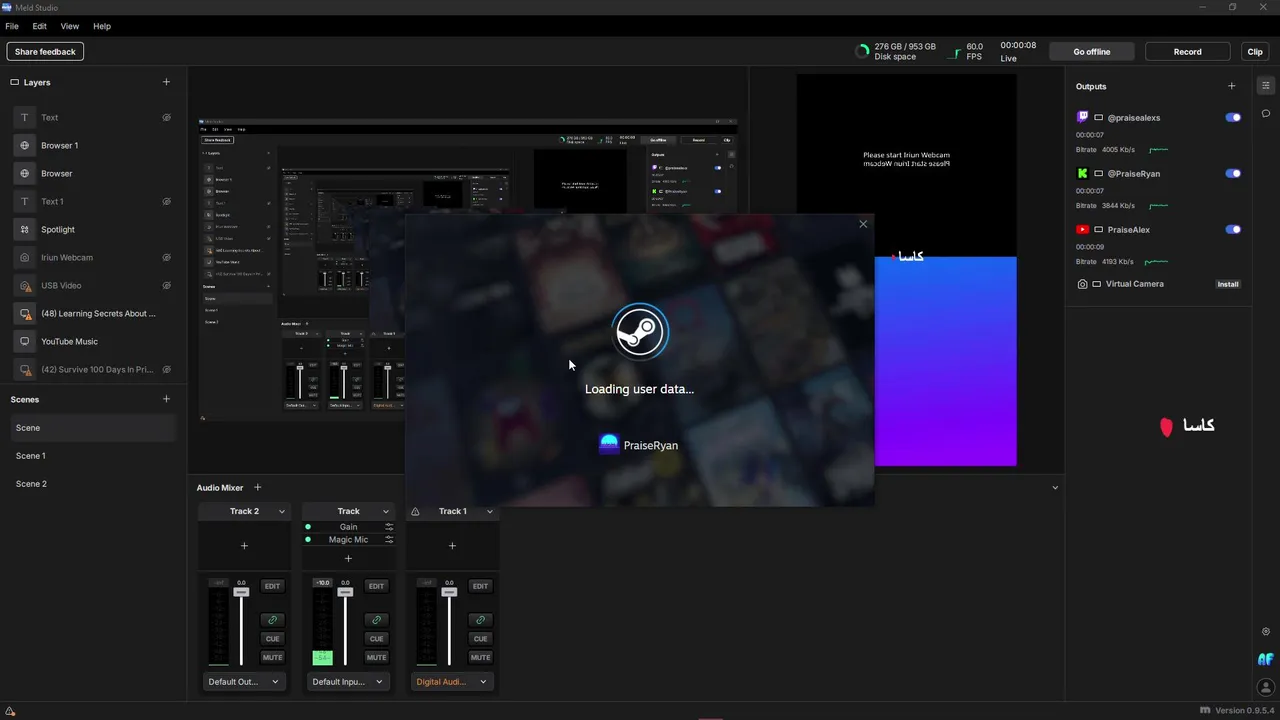Open the Default Out... device dropdown
The image size is (1280, 720).
tap(243, 682)
